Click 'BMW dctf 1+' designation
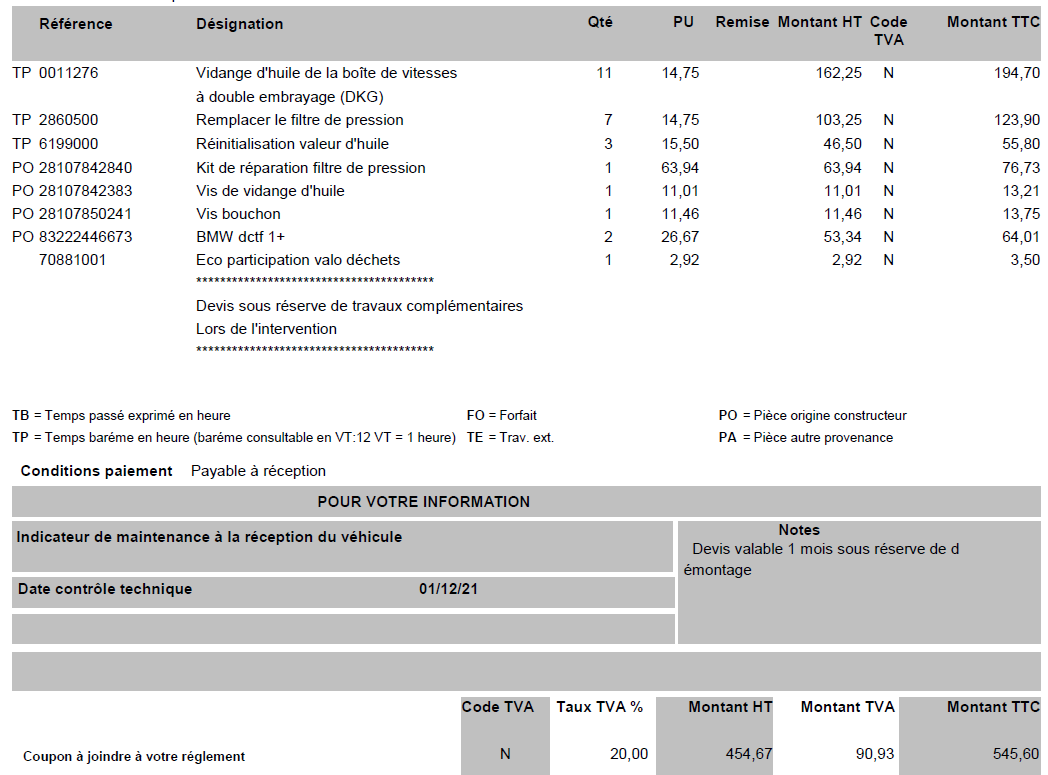 pyautogui.click(x=241, y=237)
